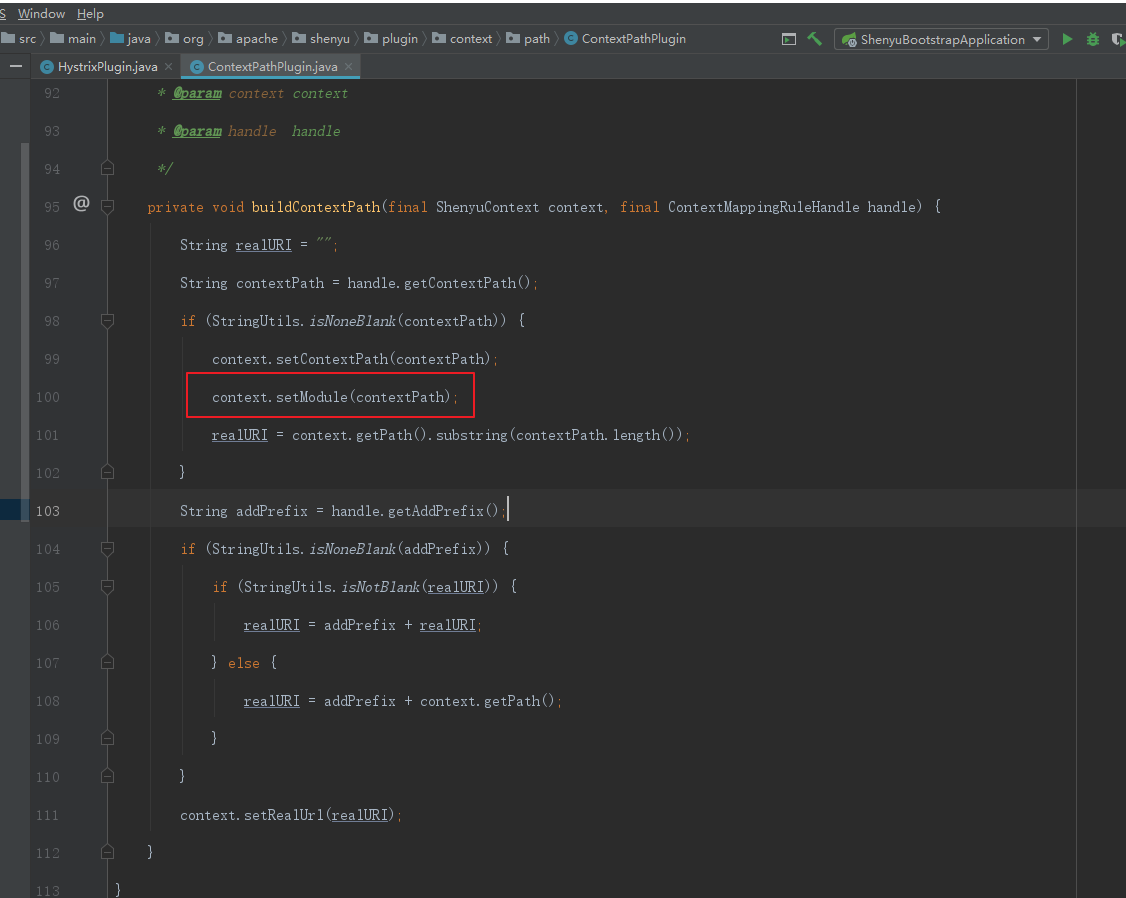Screen dimensions: 1126x898
Task: Click the @param context javadoc tag
Action: tap(197, 93)
